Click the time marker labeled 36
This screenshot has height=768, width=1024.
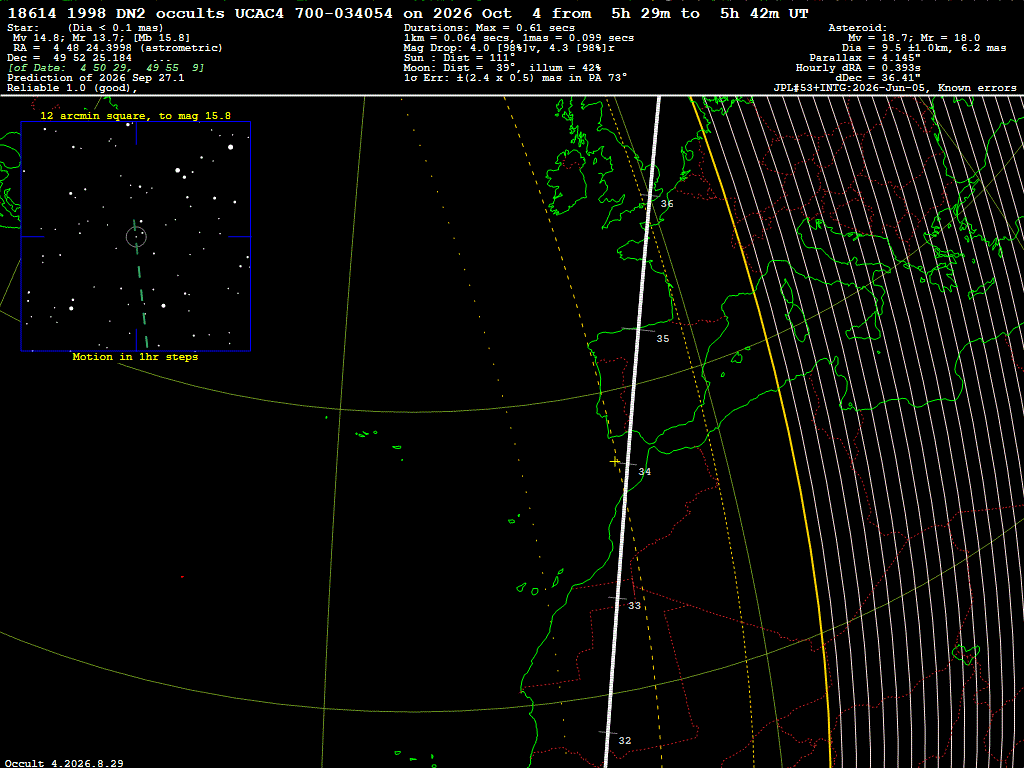pos(666,204)
